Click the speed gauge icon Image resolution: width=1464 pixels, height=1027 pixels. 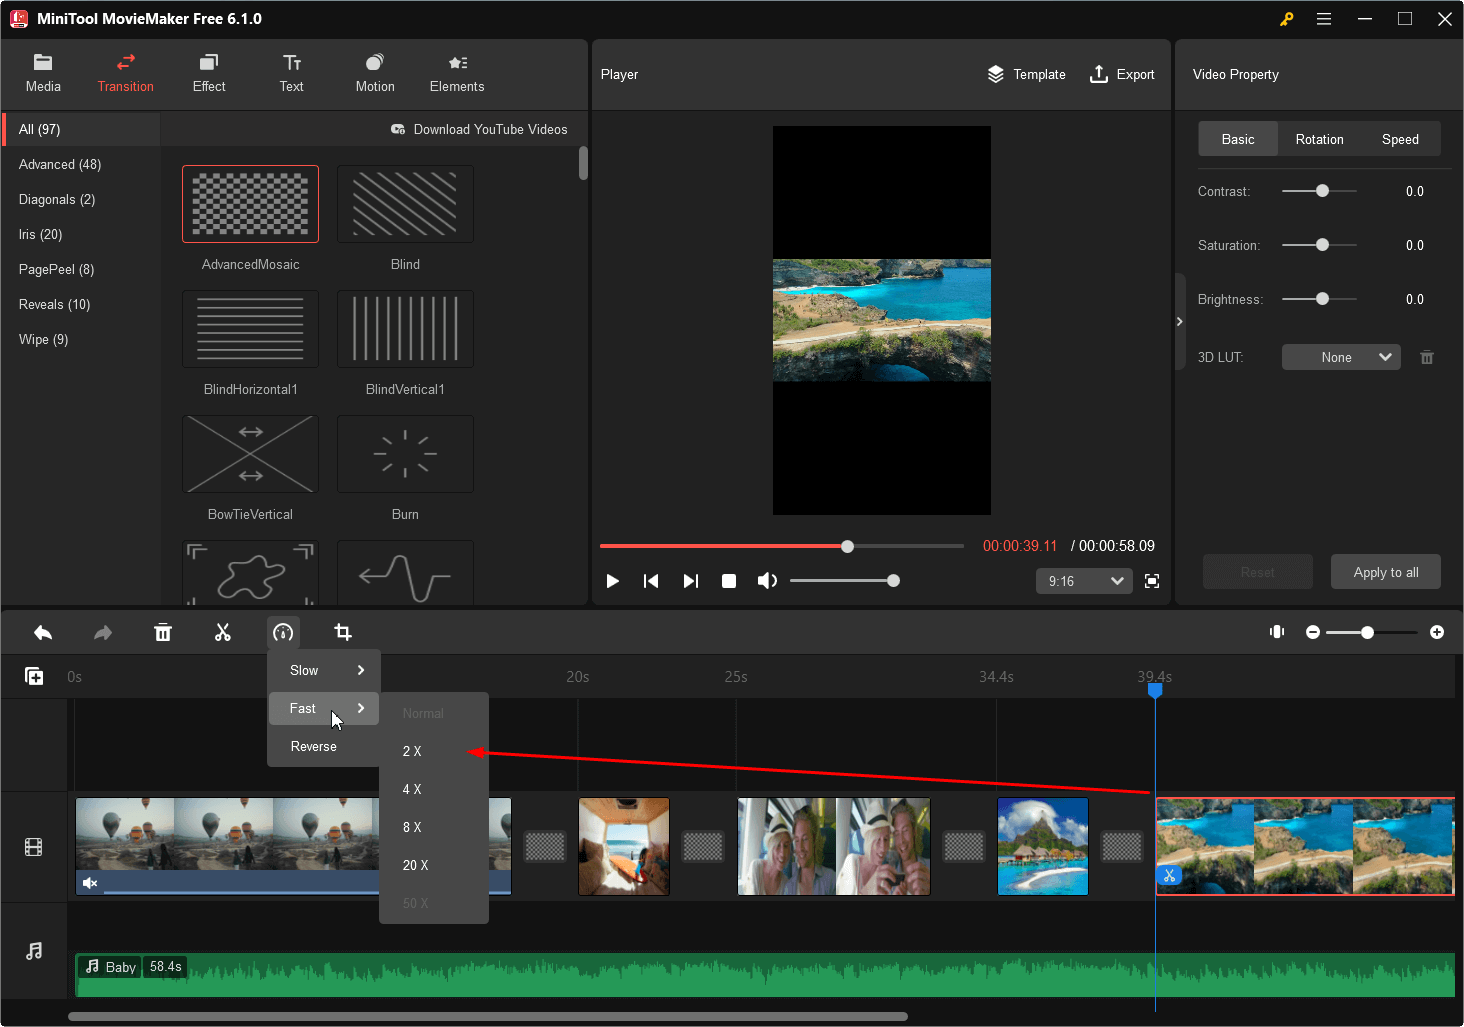(x=283, y=632)
